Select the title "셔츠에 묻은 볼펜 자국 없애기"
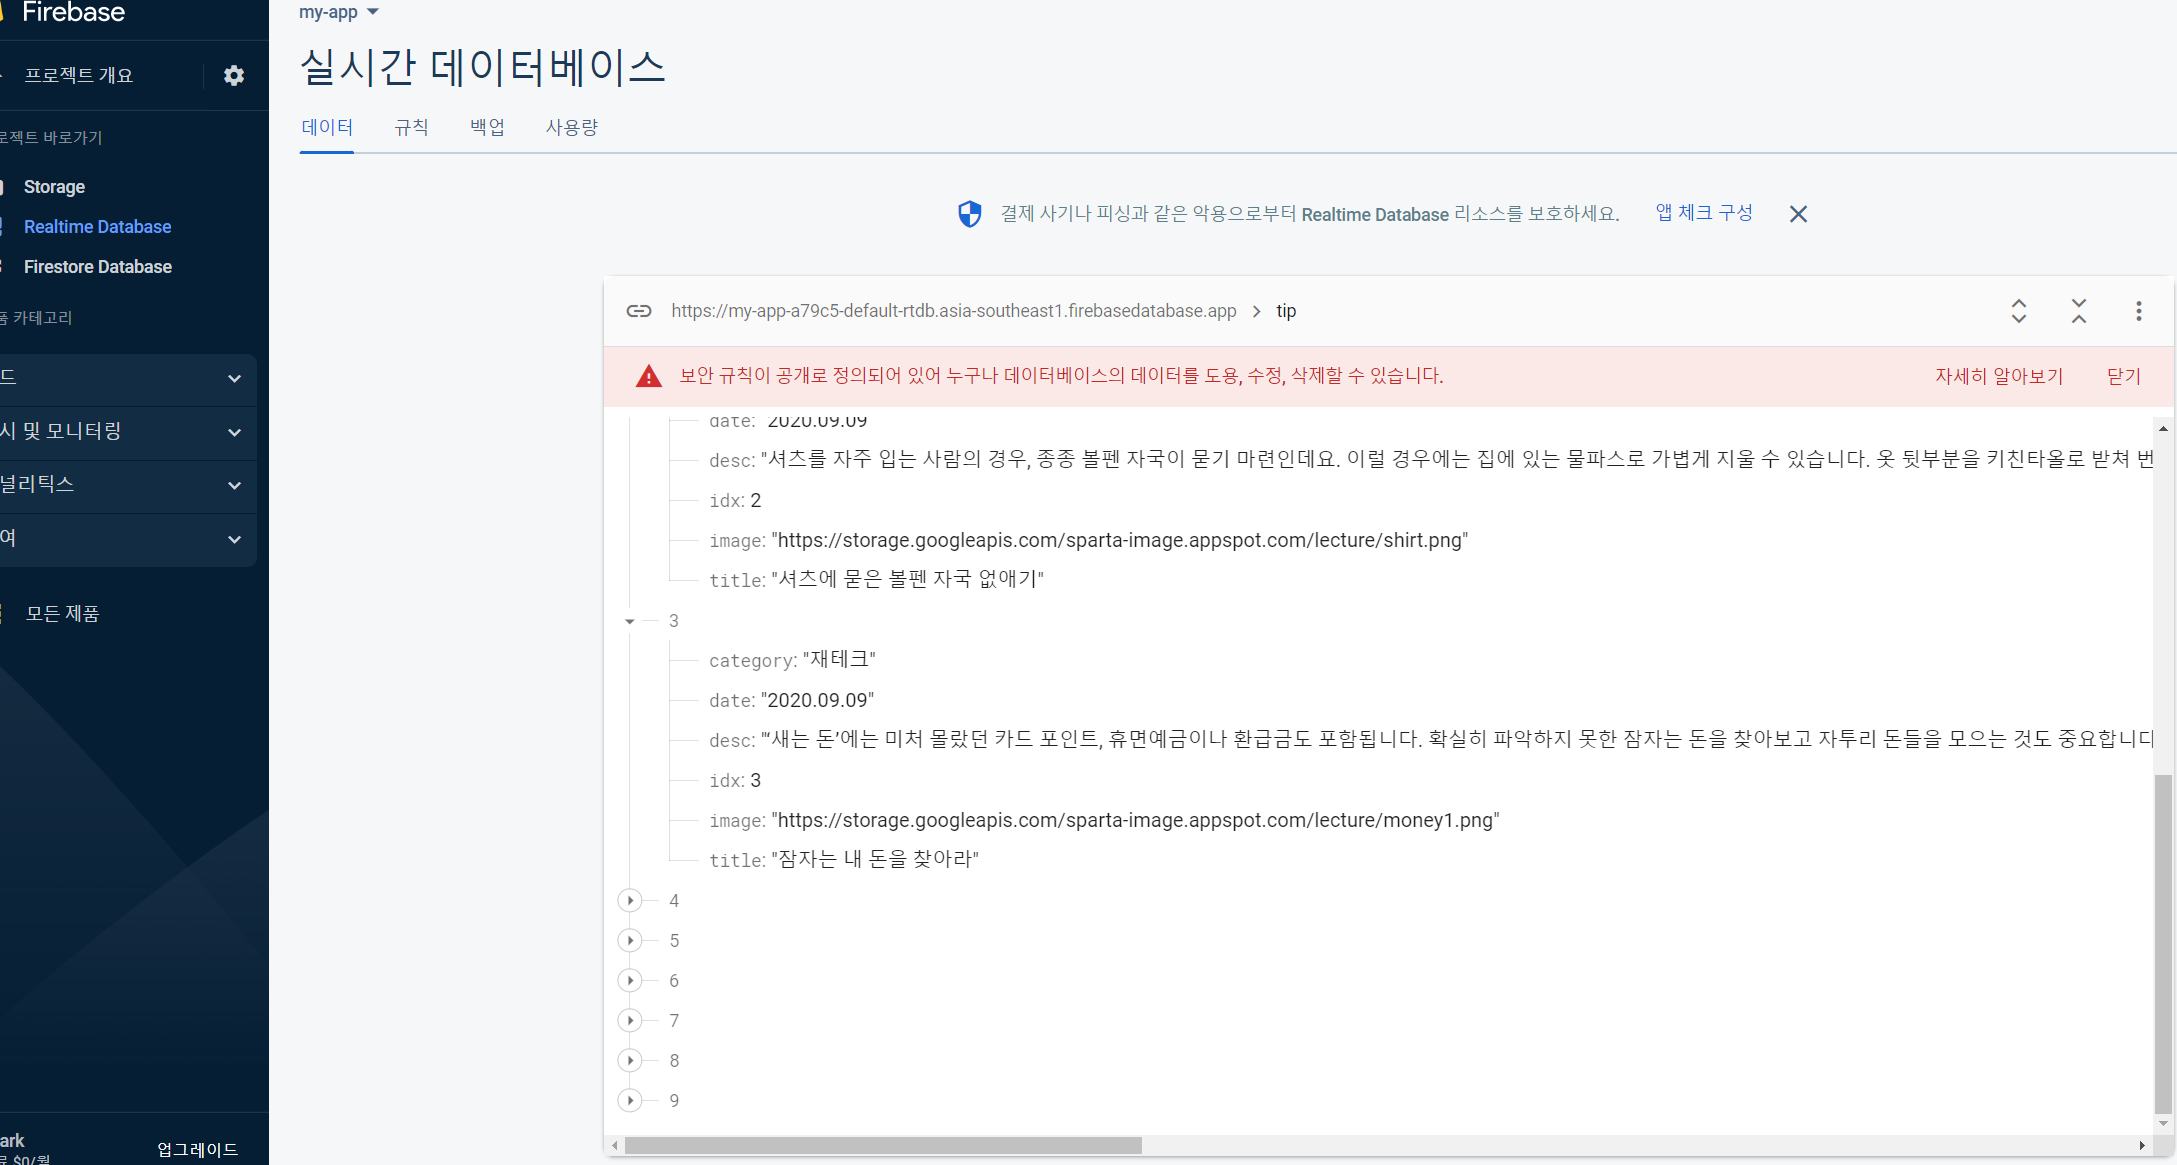 908,580
